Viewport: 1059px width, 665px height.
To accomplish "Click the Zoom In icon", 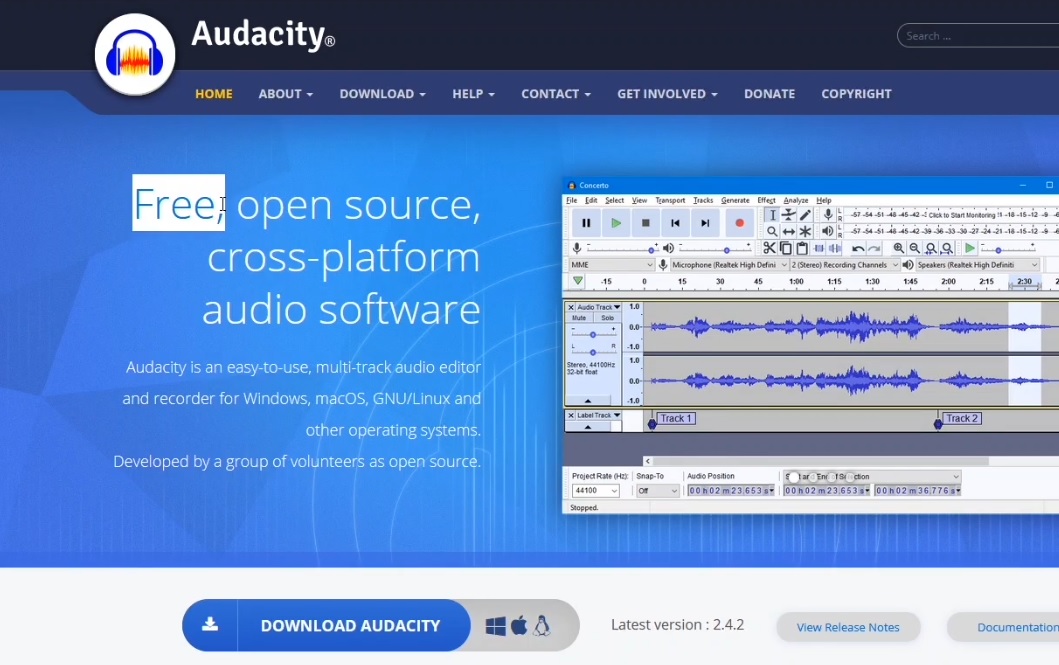I will [x=898, y=248].
